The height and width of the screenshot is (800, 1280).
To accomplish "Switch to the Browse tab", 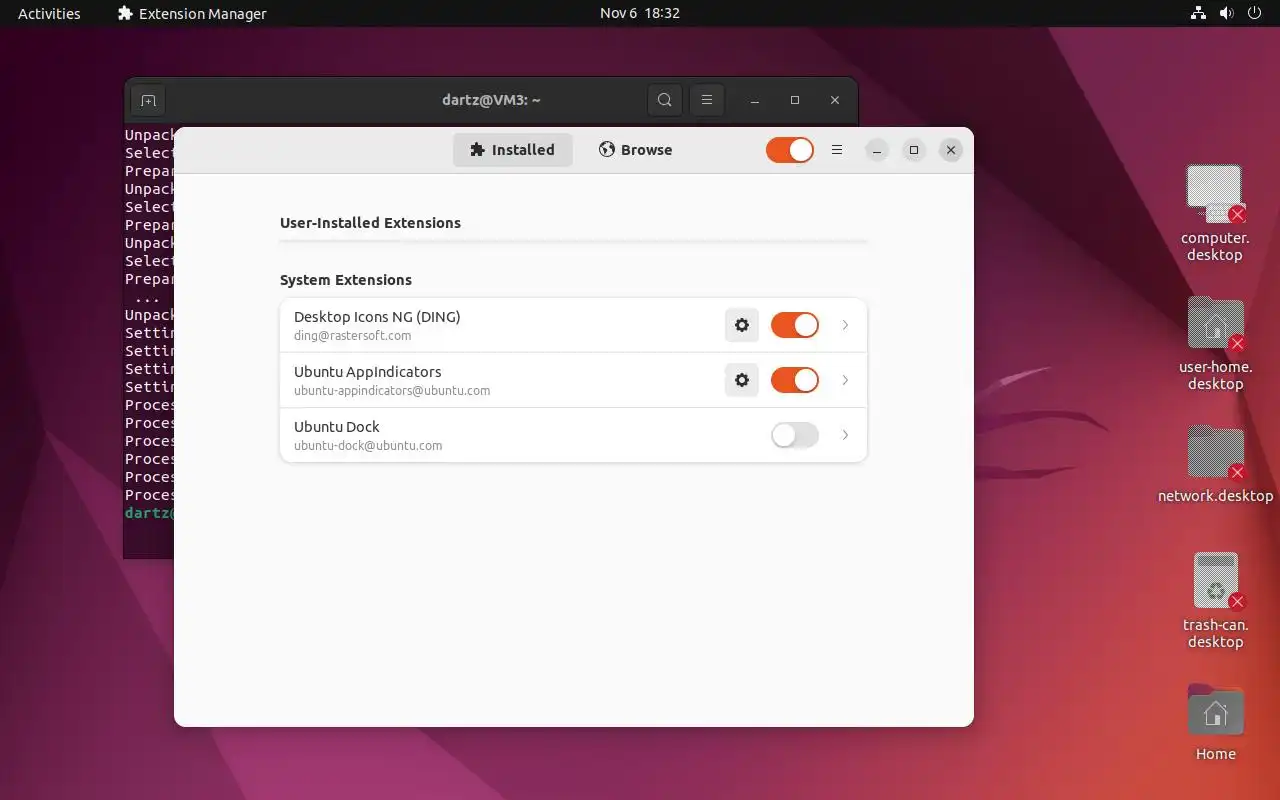I will (636, 150).
